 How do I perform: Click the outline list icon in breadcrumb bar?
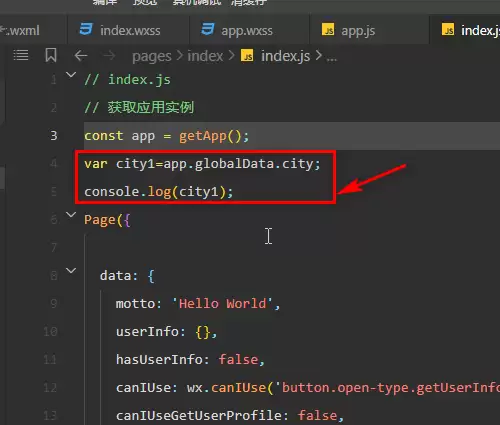(21, 55)
